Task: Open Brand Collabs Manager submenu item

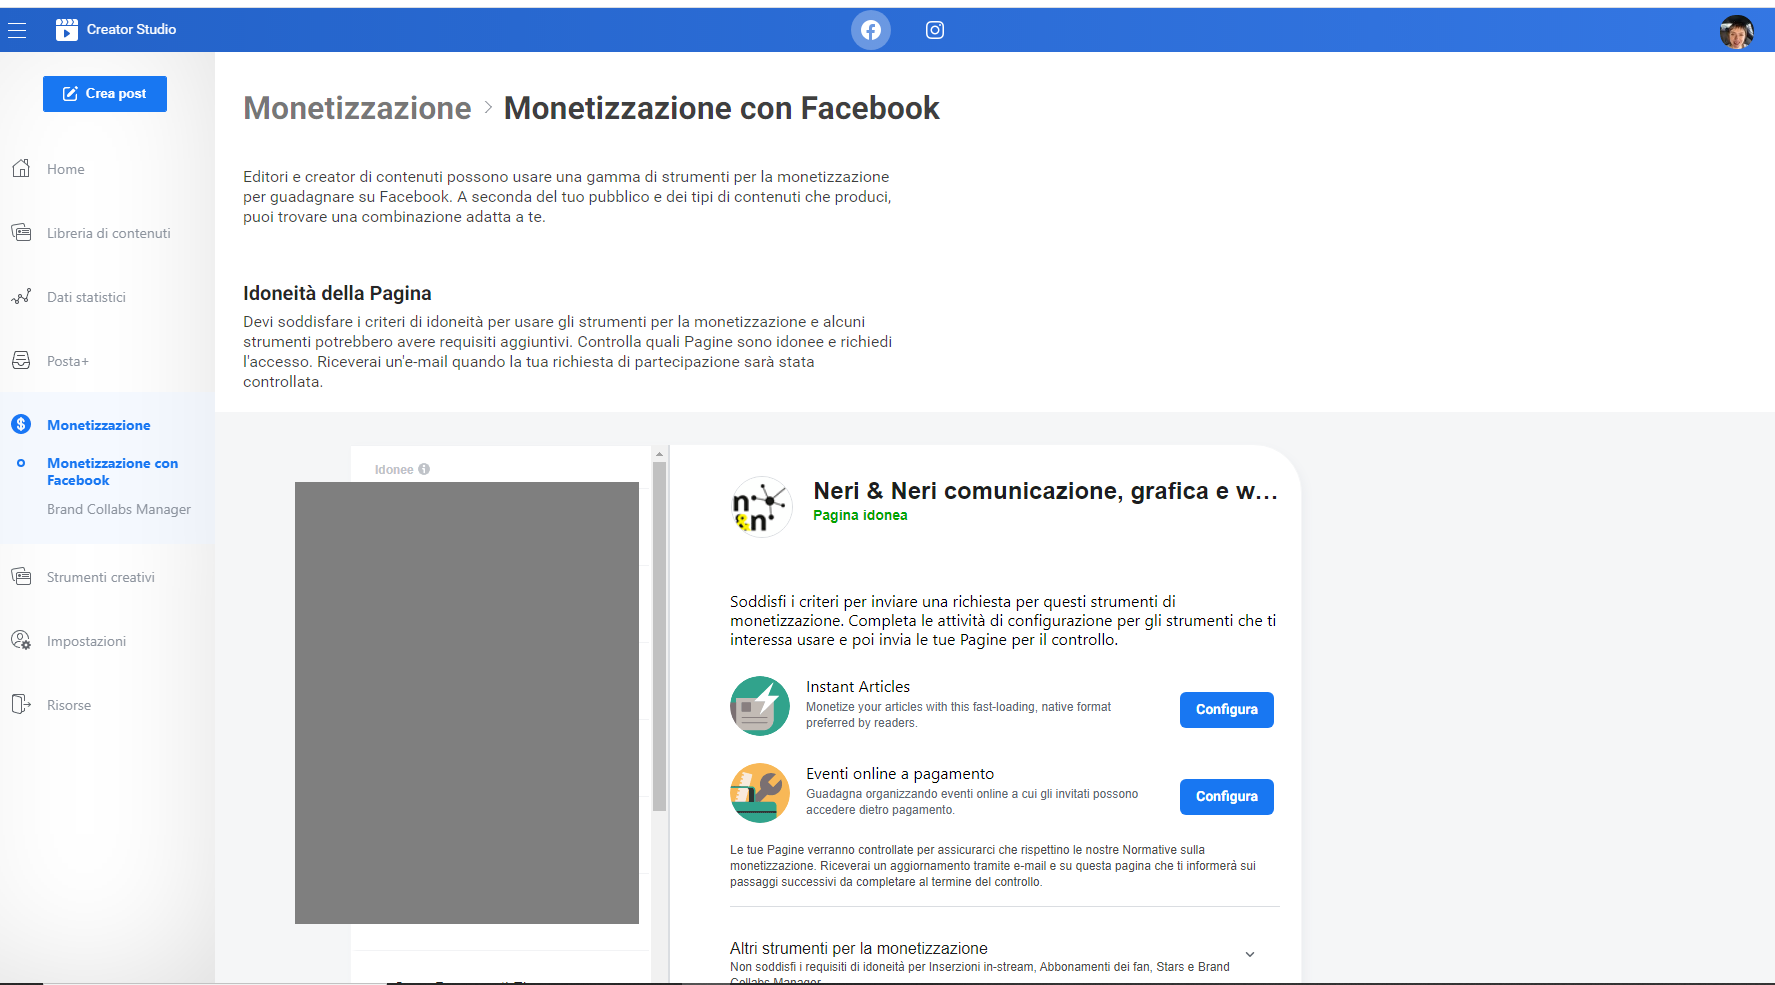Action: pyautogui.click(x=119, y=509)
